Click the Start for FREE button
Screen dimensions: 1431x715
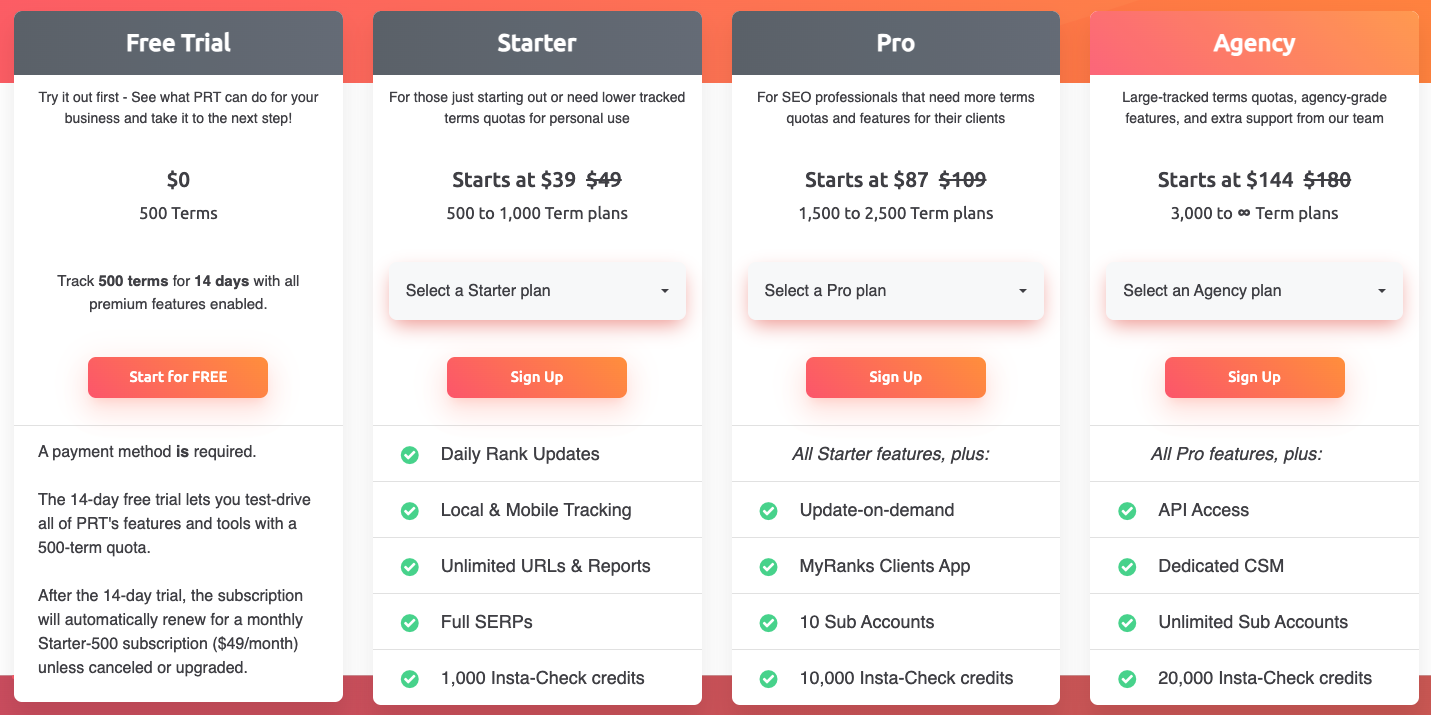(x=178, y=377)
